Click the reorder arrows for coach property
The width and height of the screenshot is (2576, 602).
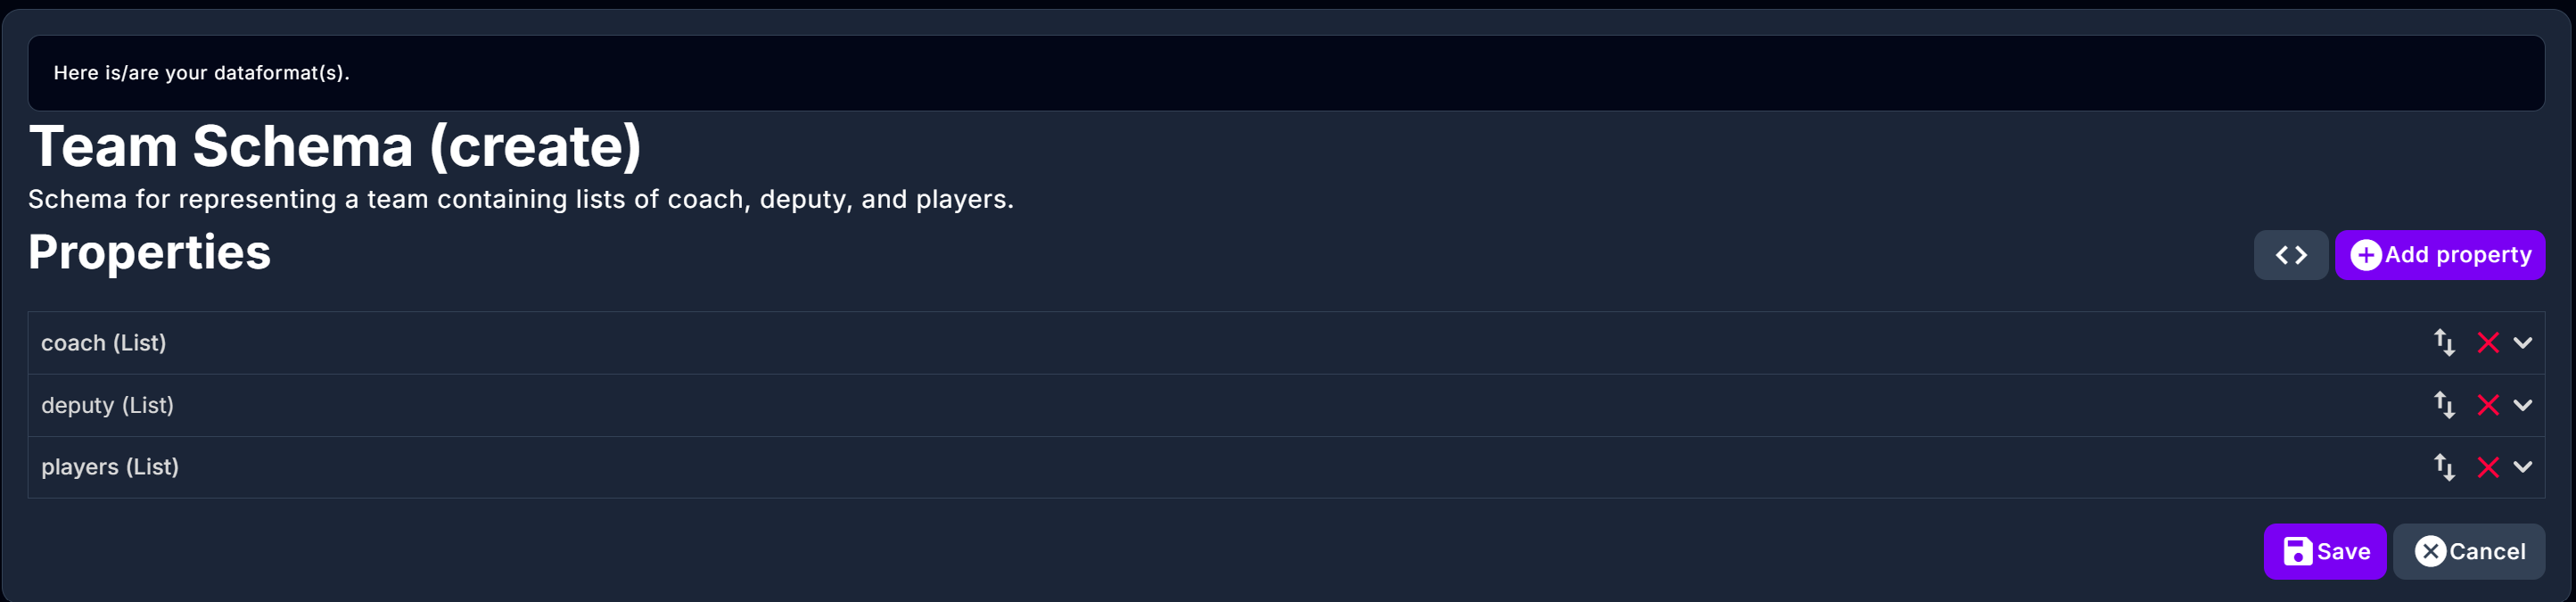tap(2444, 343)
